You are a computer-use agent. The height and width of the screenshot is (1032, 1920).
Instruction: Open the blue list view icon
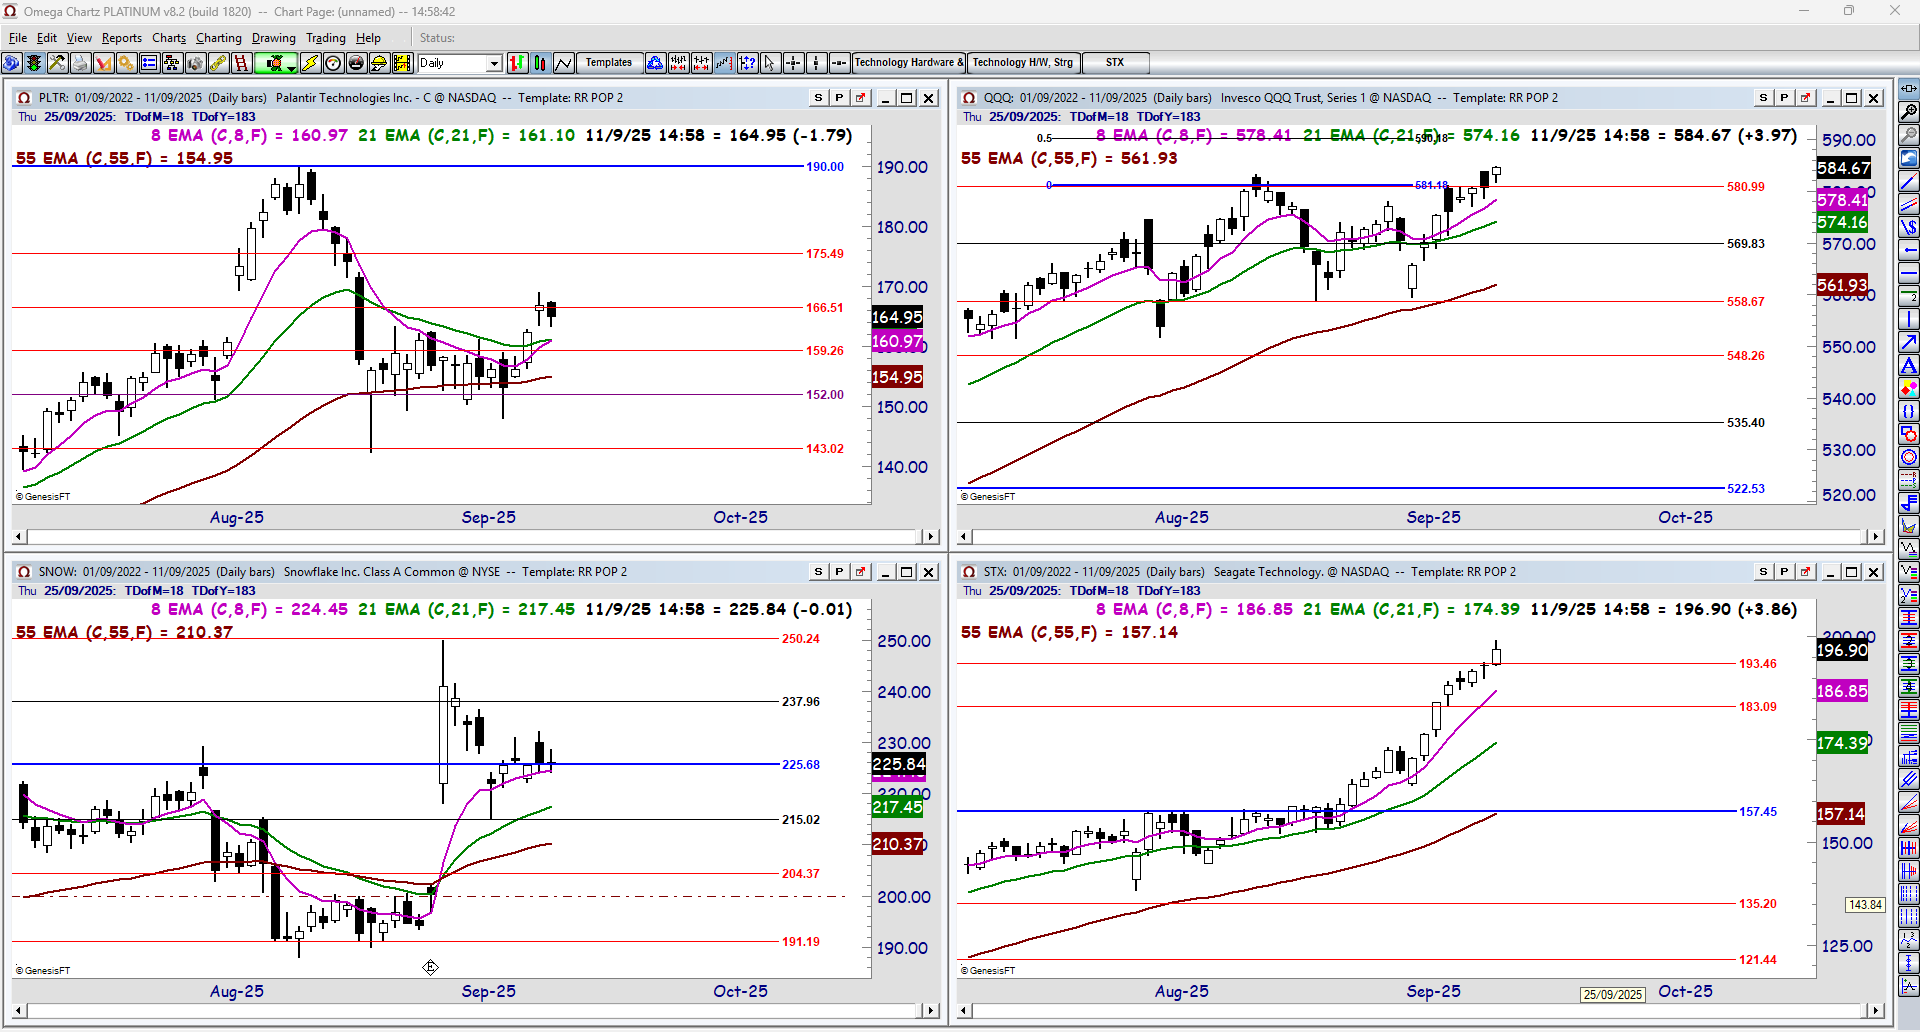149,63
